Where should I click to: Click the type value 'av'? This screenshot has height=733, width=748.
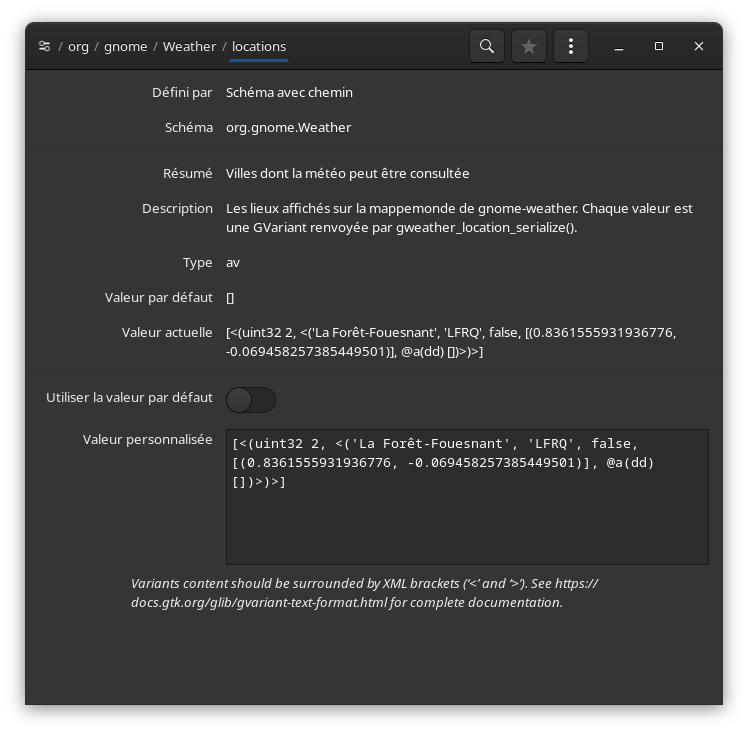tap(233, 263)
